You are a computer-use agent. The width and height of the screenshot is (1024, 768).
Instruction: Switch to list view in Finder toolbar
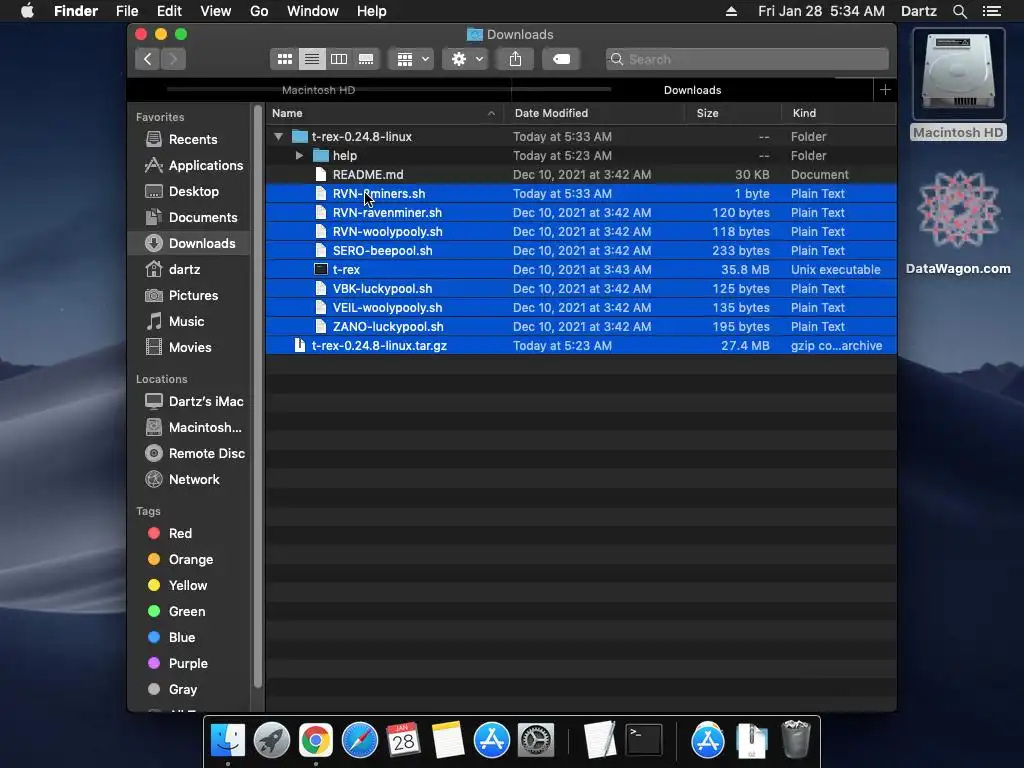point(312,59)
